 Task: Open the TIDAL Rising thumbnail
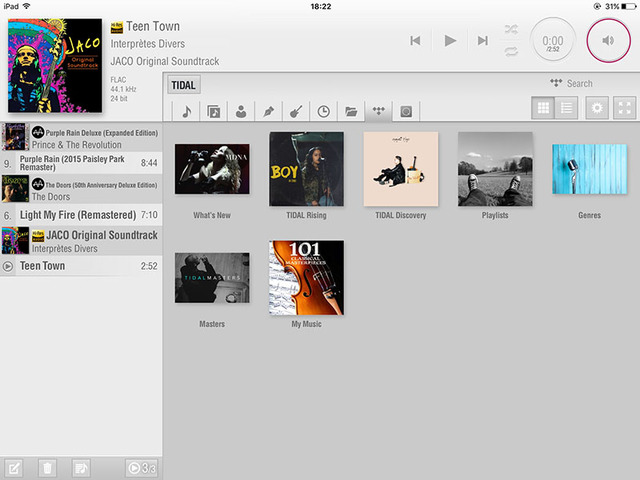[306, 169]
